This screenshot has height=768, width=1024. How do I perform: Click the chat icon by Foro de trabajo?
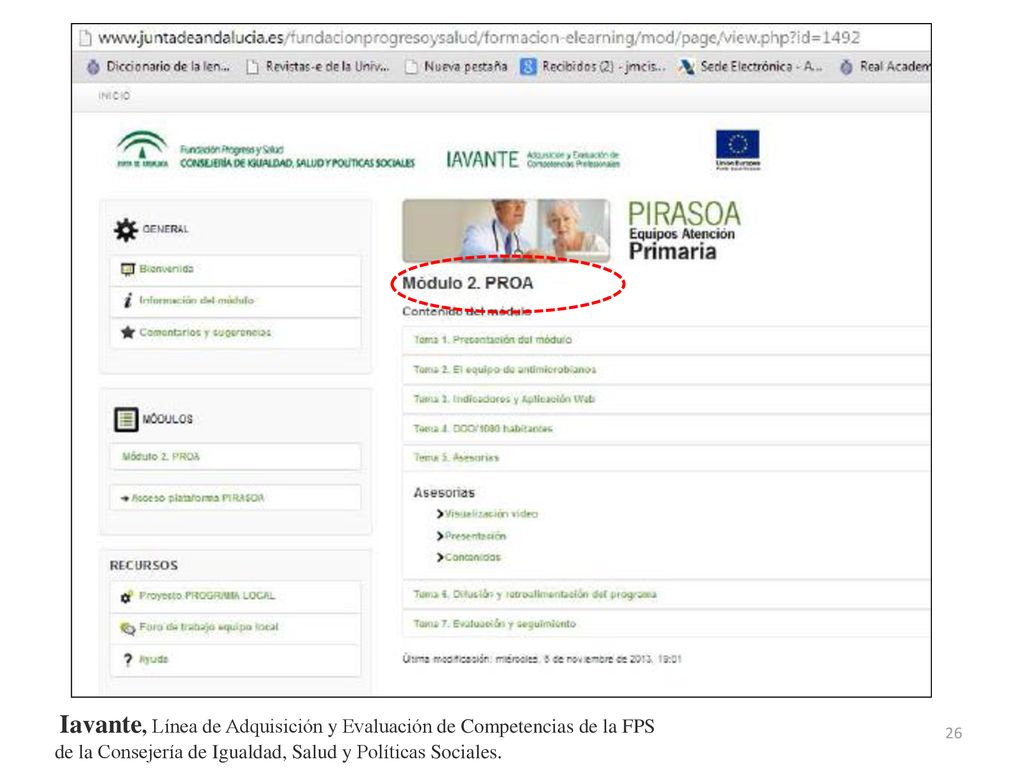(x=127, y=628)
